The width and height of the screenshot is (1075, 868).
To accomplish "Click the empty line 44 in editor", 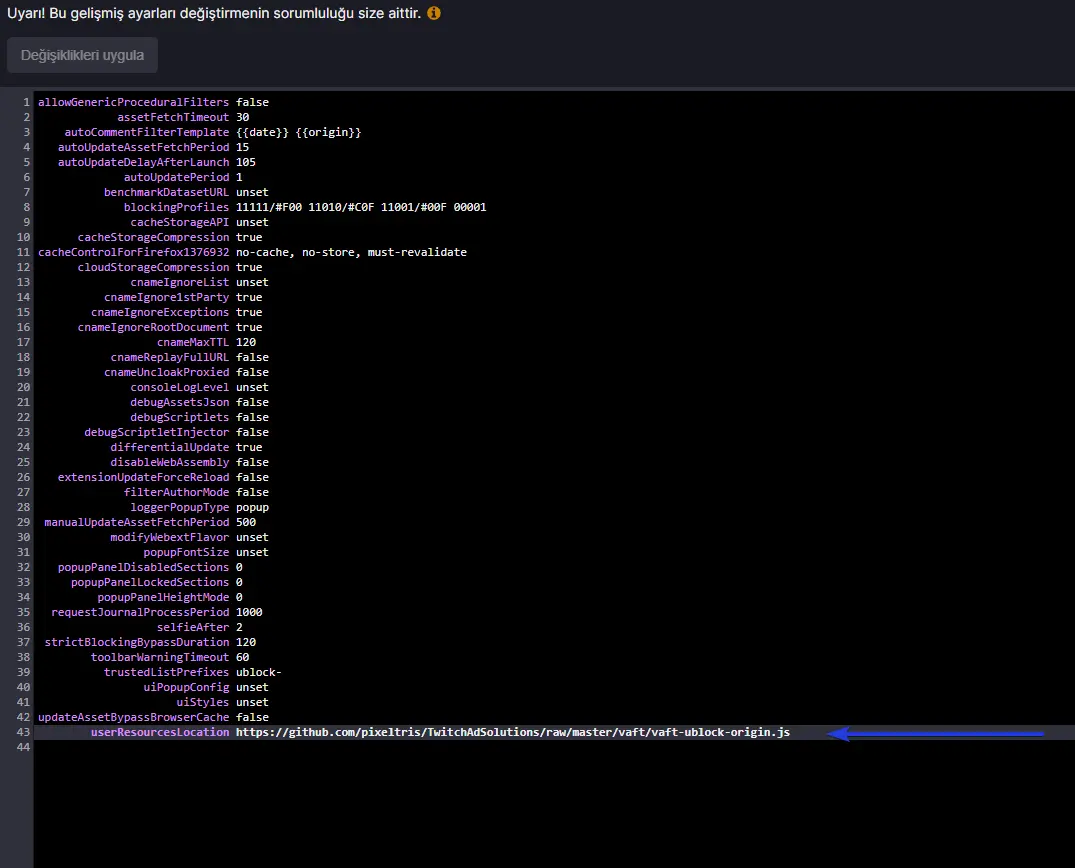I will pyautogui.click(x=554, y=747).
